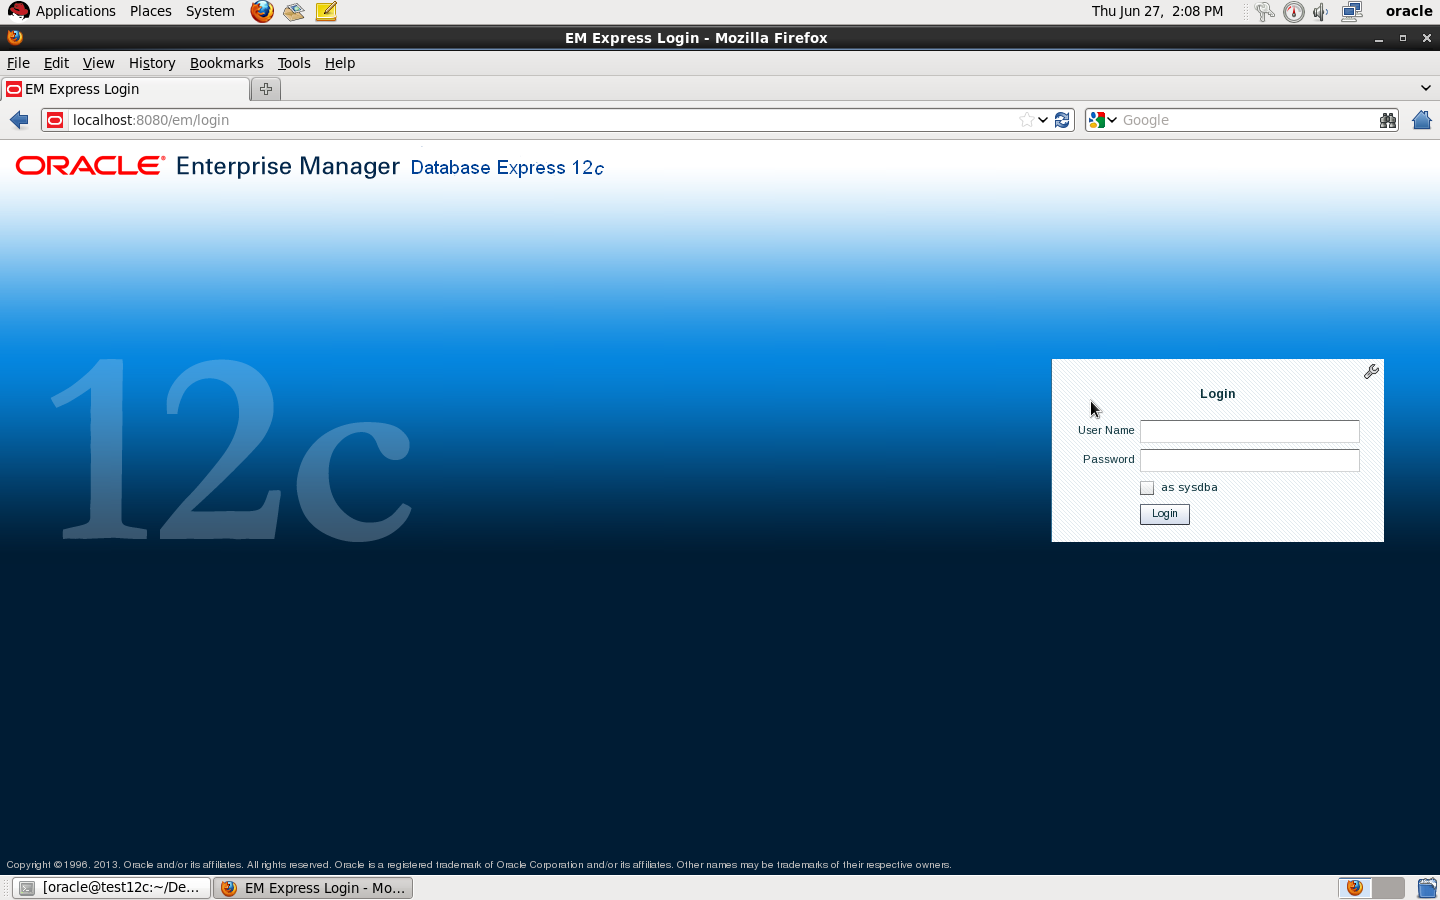This screenshot has height=900, width=1440.
Task: Open the Bookmarks menu
Action: point(226,63)
